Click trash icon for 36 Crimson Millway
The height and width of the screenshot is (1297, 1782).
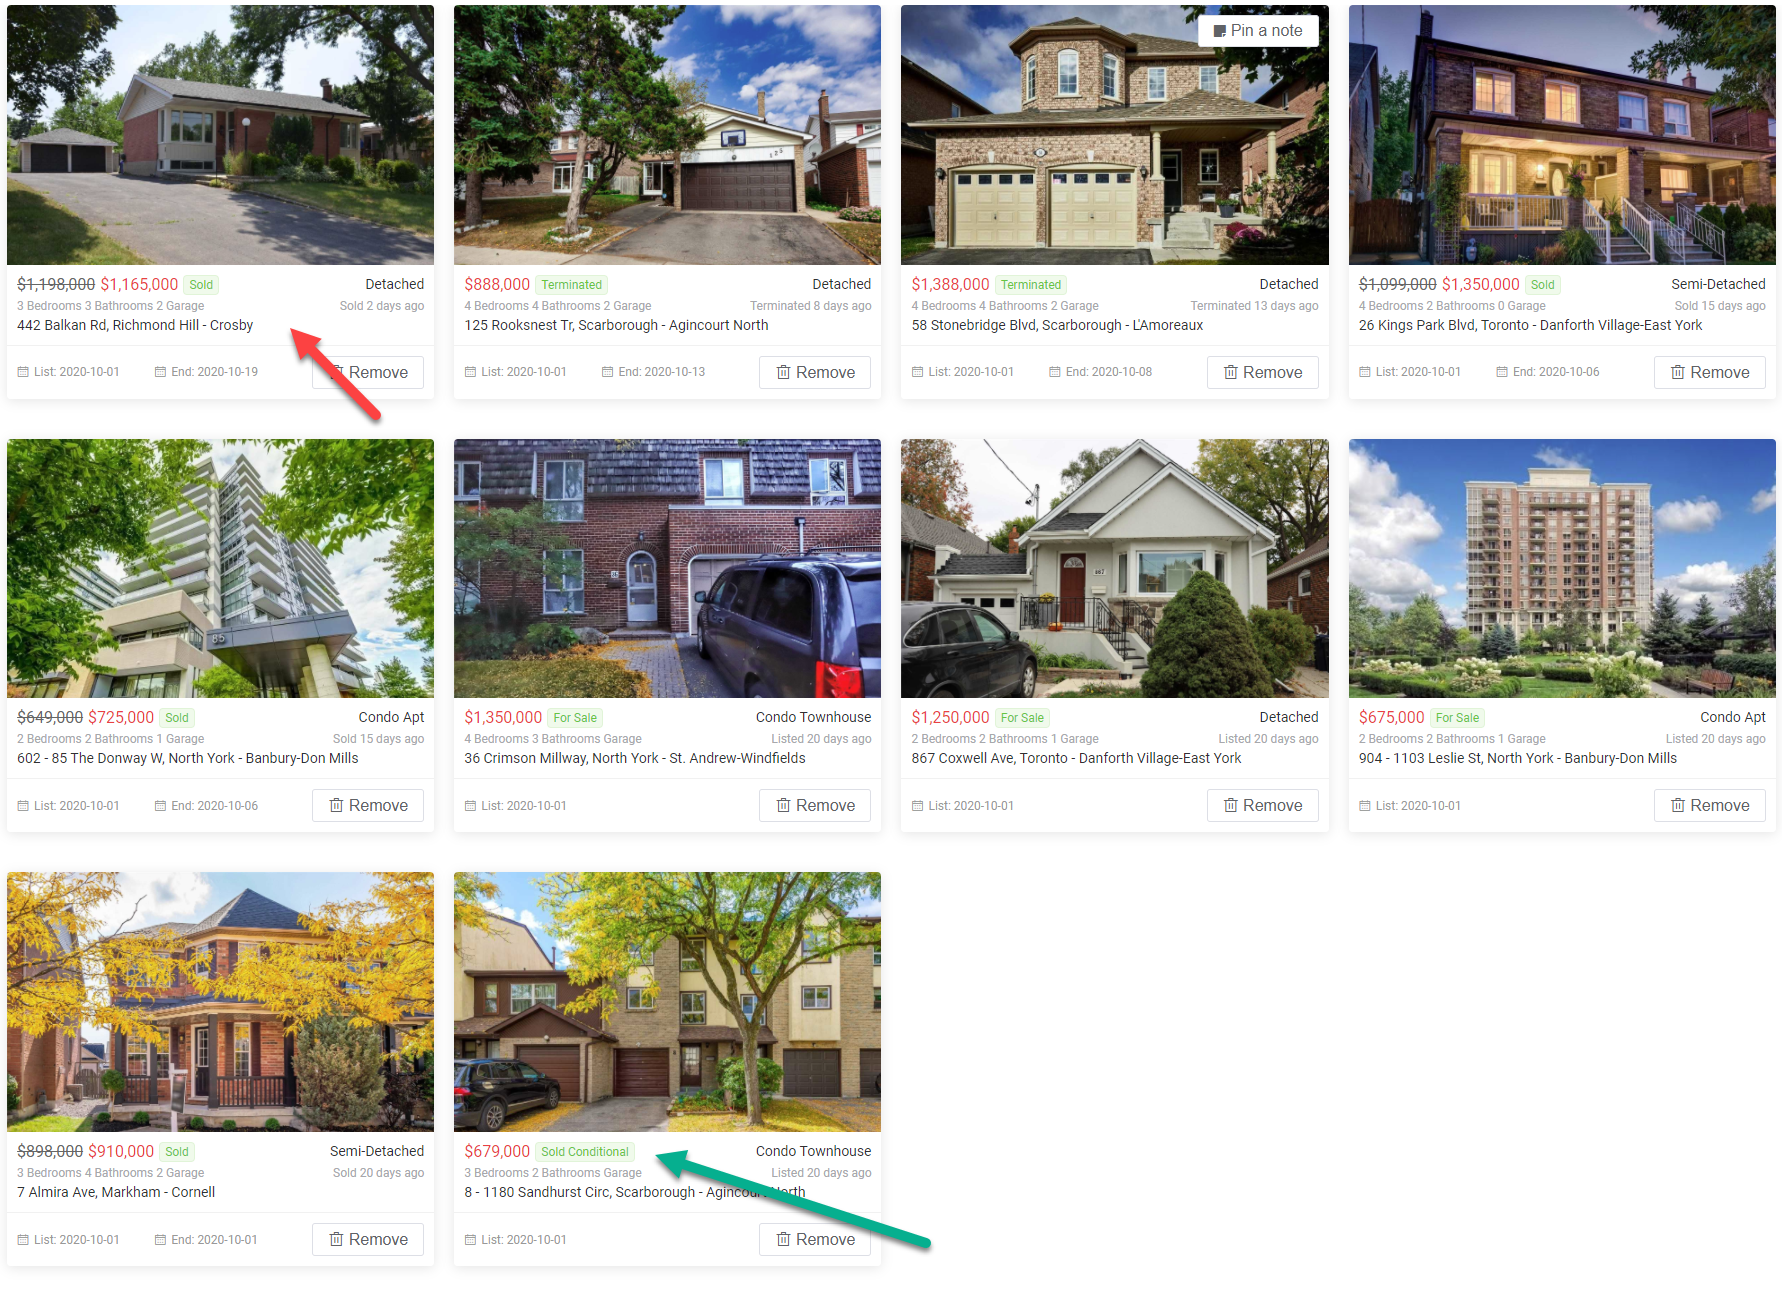pyautogui.click(x=784, y=805)
